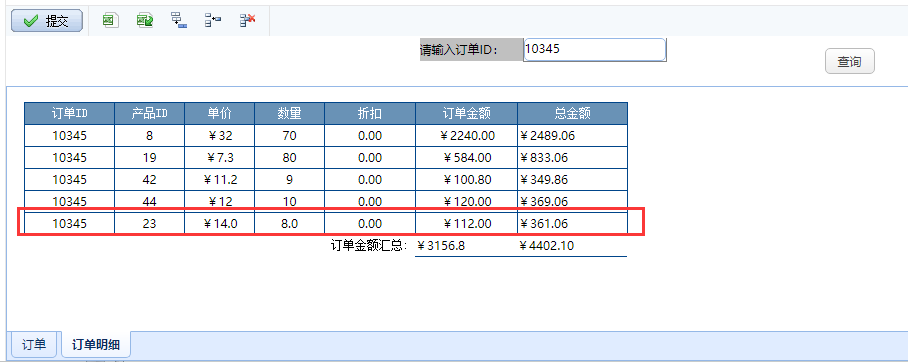This screenshot has height=362, width=908.
Task: Click the 订单ID column header
Action: [69, 114]
